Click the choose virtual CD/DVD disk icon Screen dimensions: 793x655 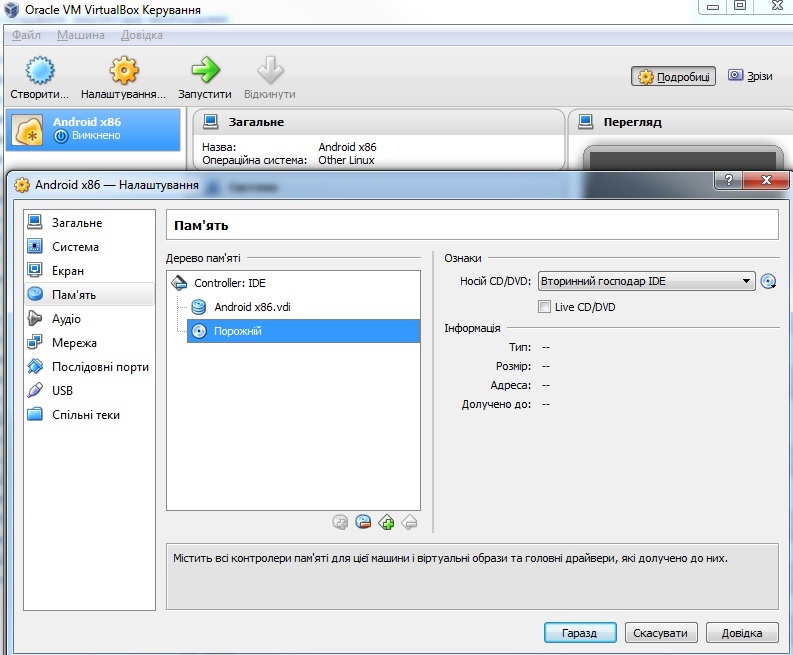768,281
